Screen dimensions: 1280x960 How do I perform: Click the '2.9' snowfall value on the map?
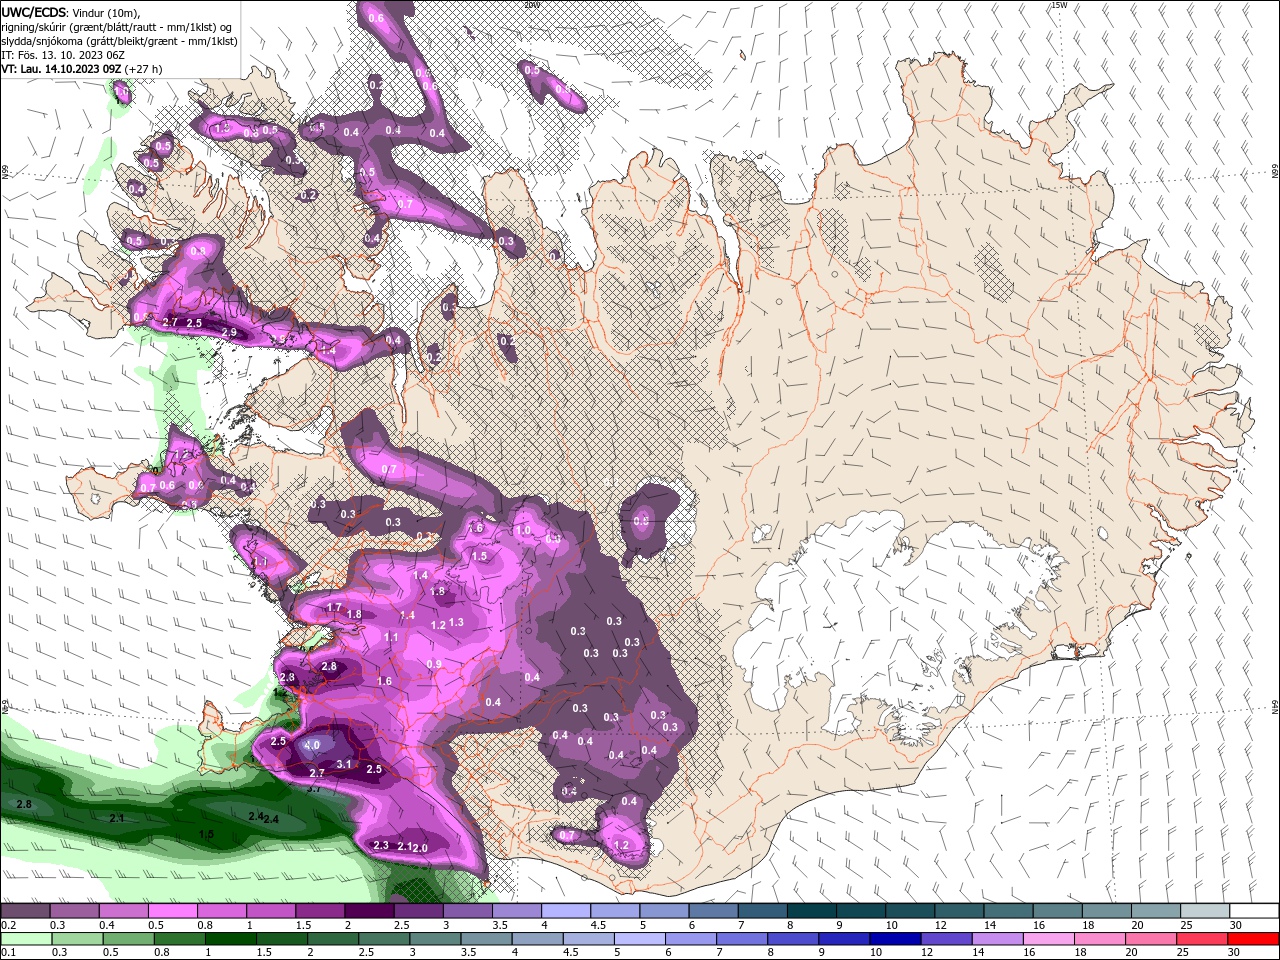(228, 333)
